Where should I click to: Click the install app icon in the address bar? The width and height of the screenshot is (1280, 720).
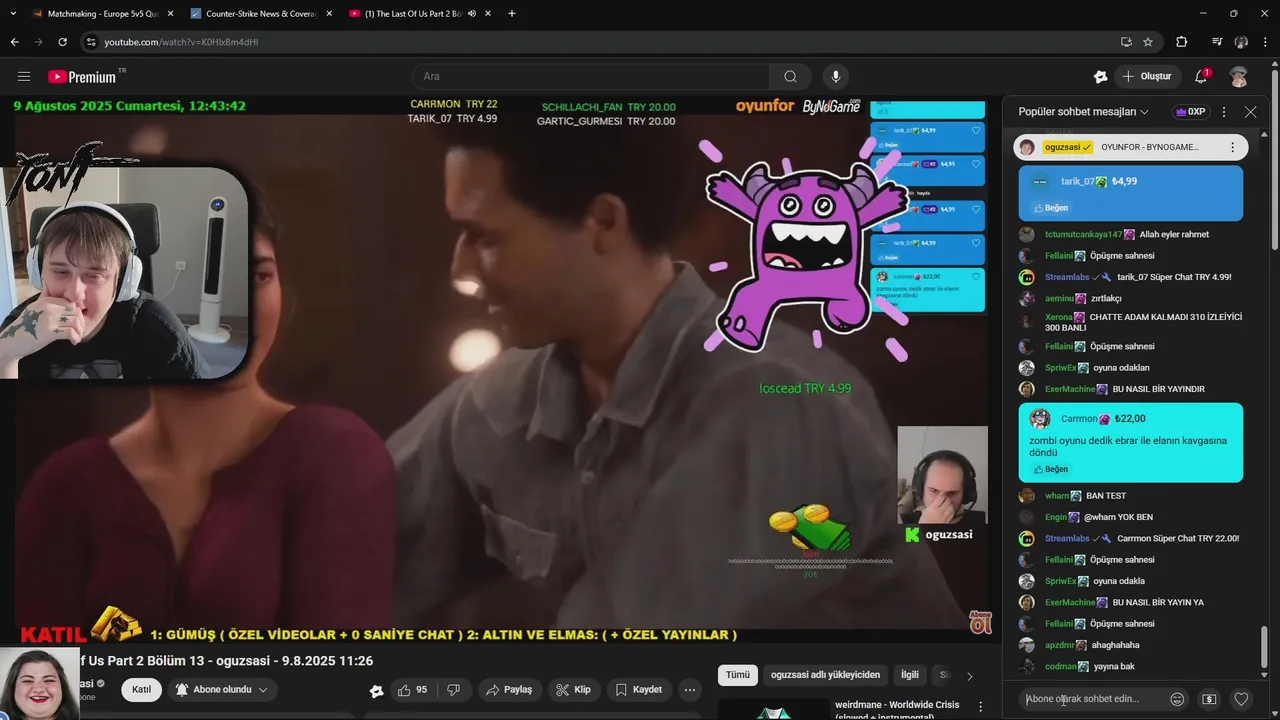point(1126,42)
